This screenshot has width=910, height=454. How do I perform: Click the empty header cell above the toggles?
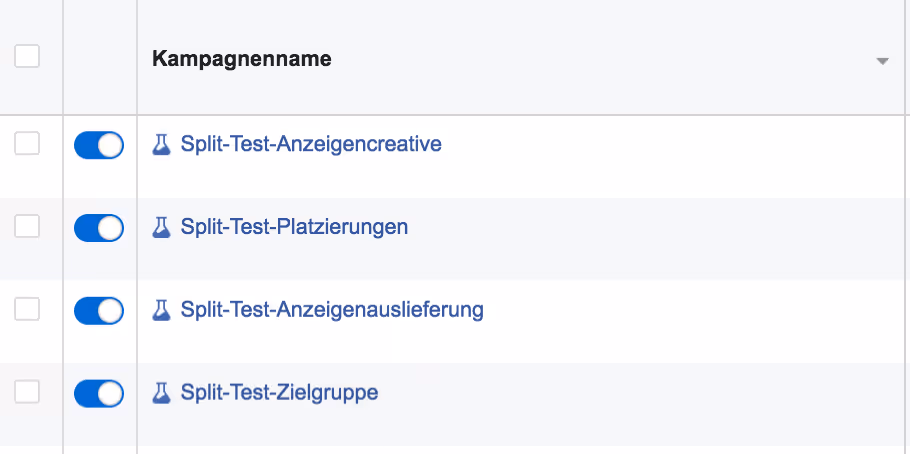(100, 57)
